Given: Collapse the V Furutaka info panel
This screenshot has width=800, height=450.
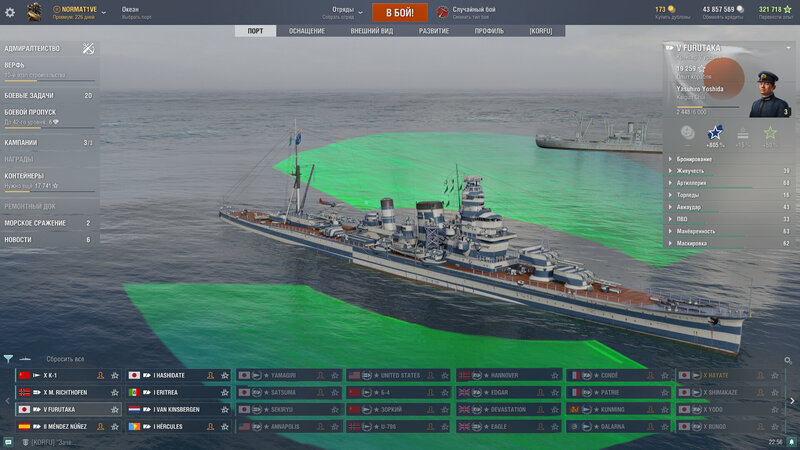Looking at the screenshot, I should tap(788, 48).
